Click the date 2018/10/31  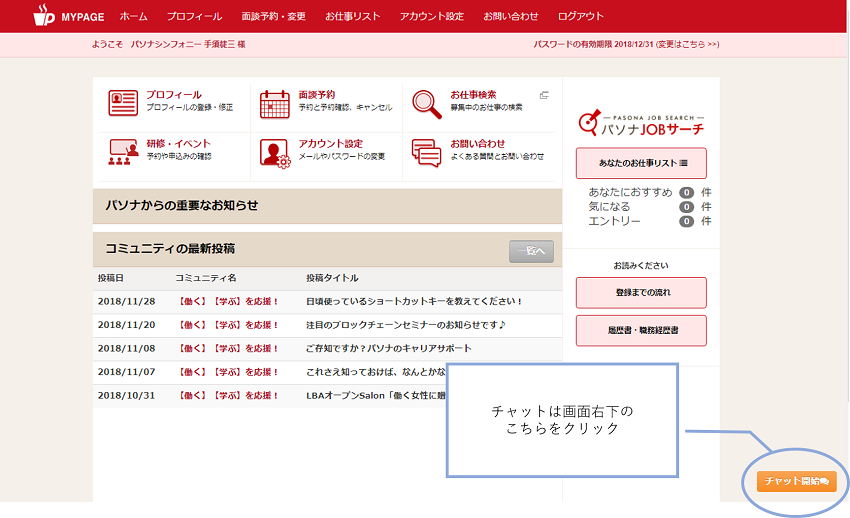(x=126, y=396)
